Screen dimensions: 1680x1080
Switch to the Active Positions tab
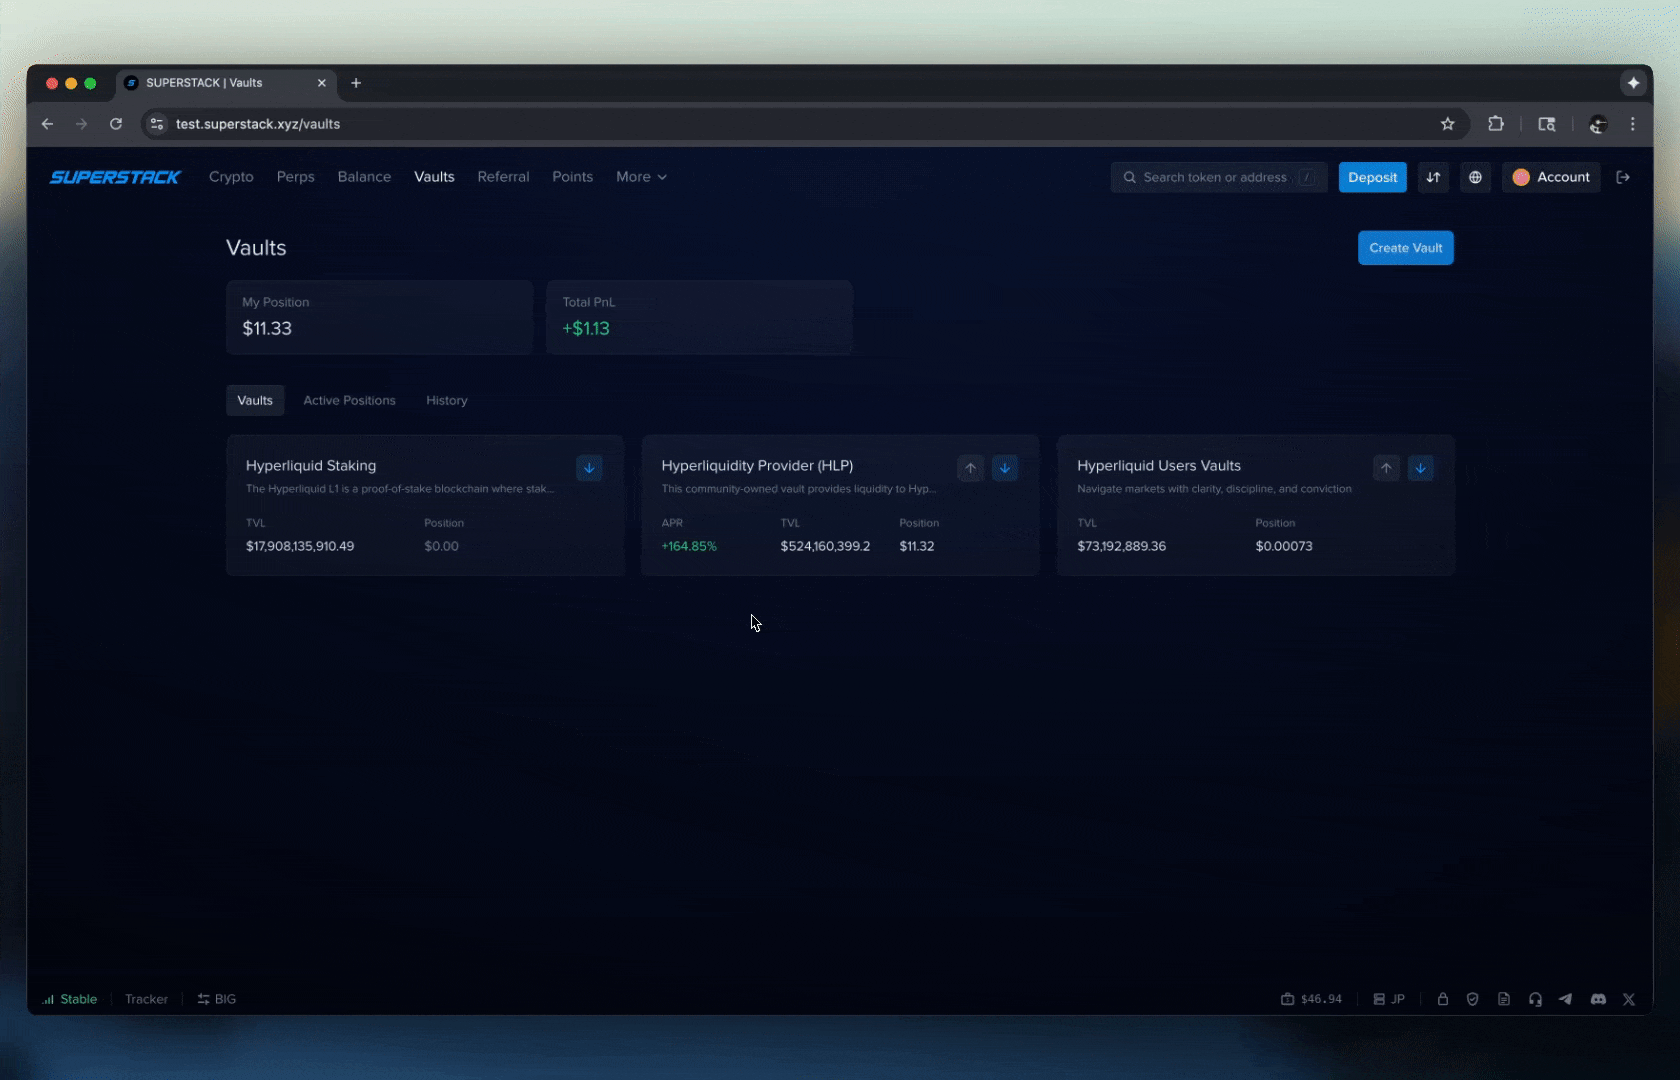pos(349,400)
